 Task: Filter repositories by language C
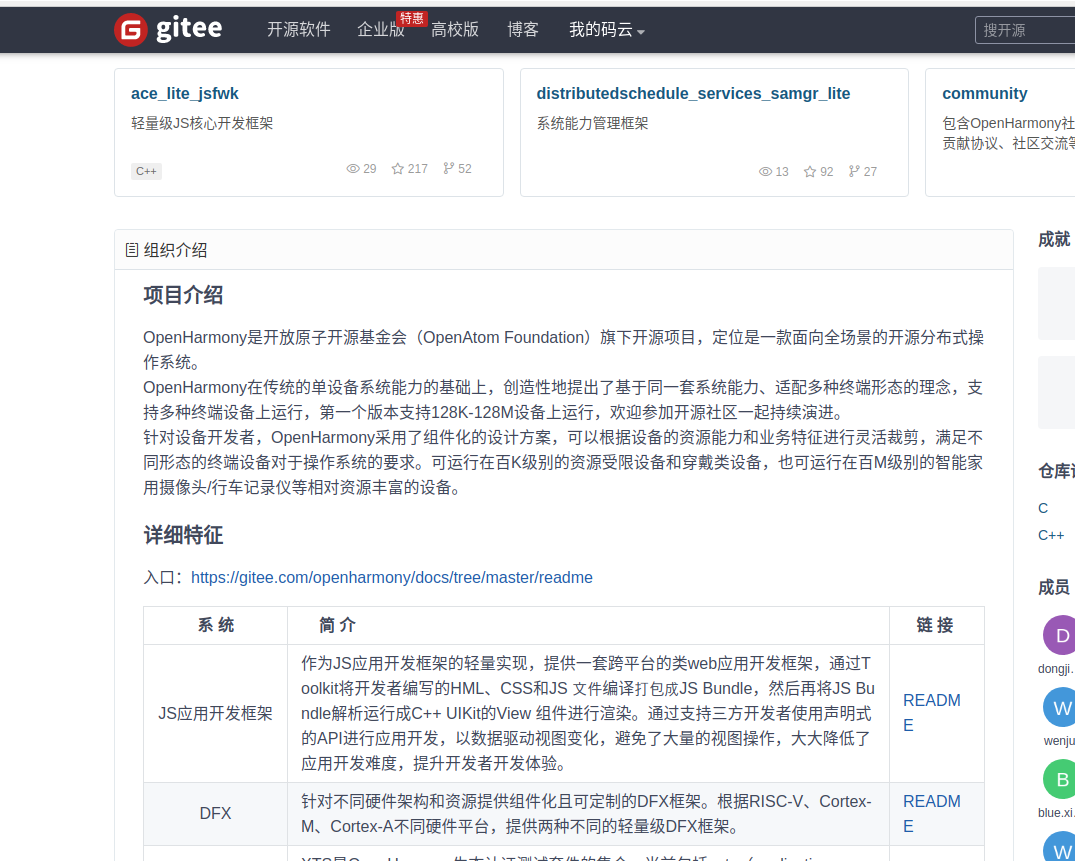[1043, 508]
